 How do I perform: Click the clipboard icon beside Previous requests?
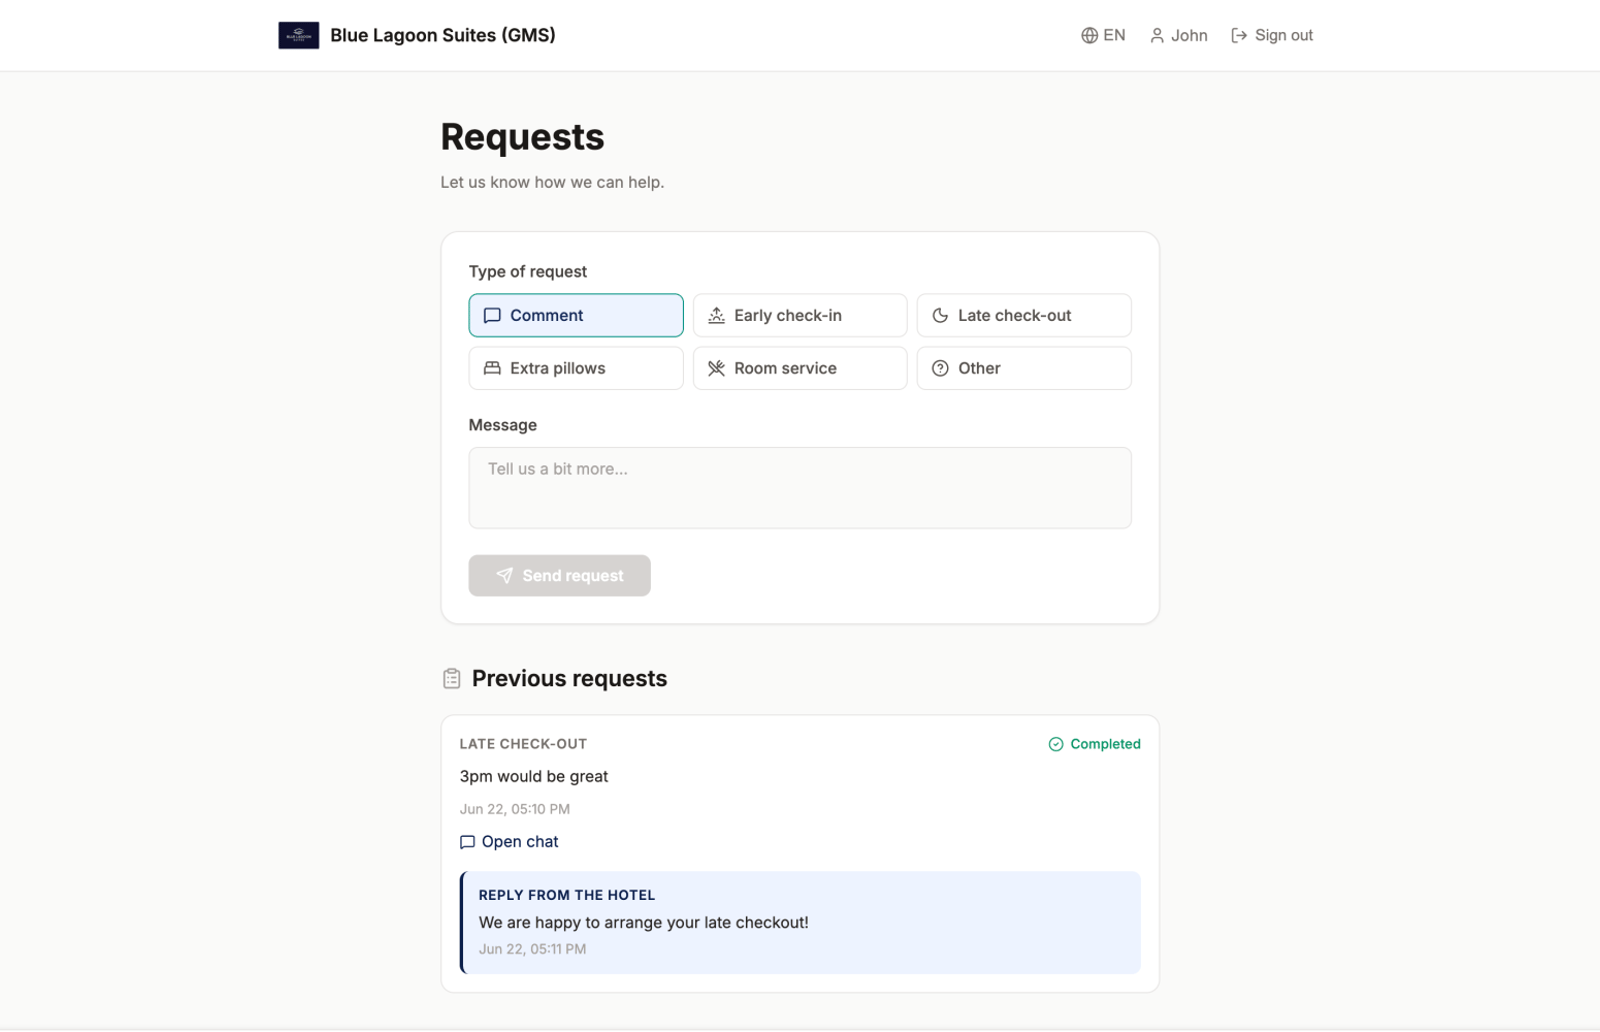[x=452, y=679]
